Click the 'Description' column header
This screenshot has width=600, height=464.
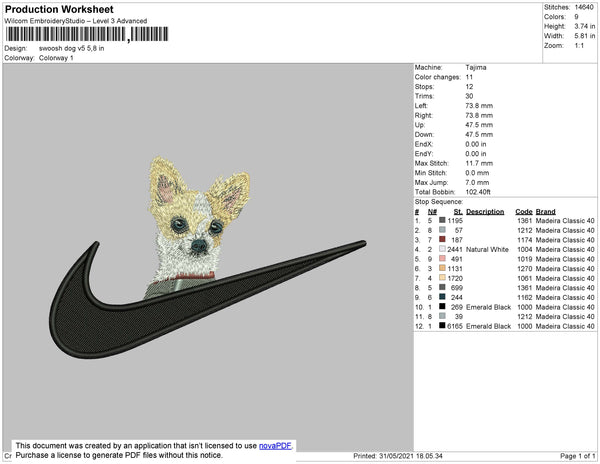click(485, 212)
